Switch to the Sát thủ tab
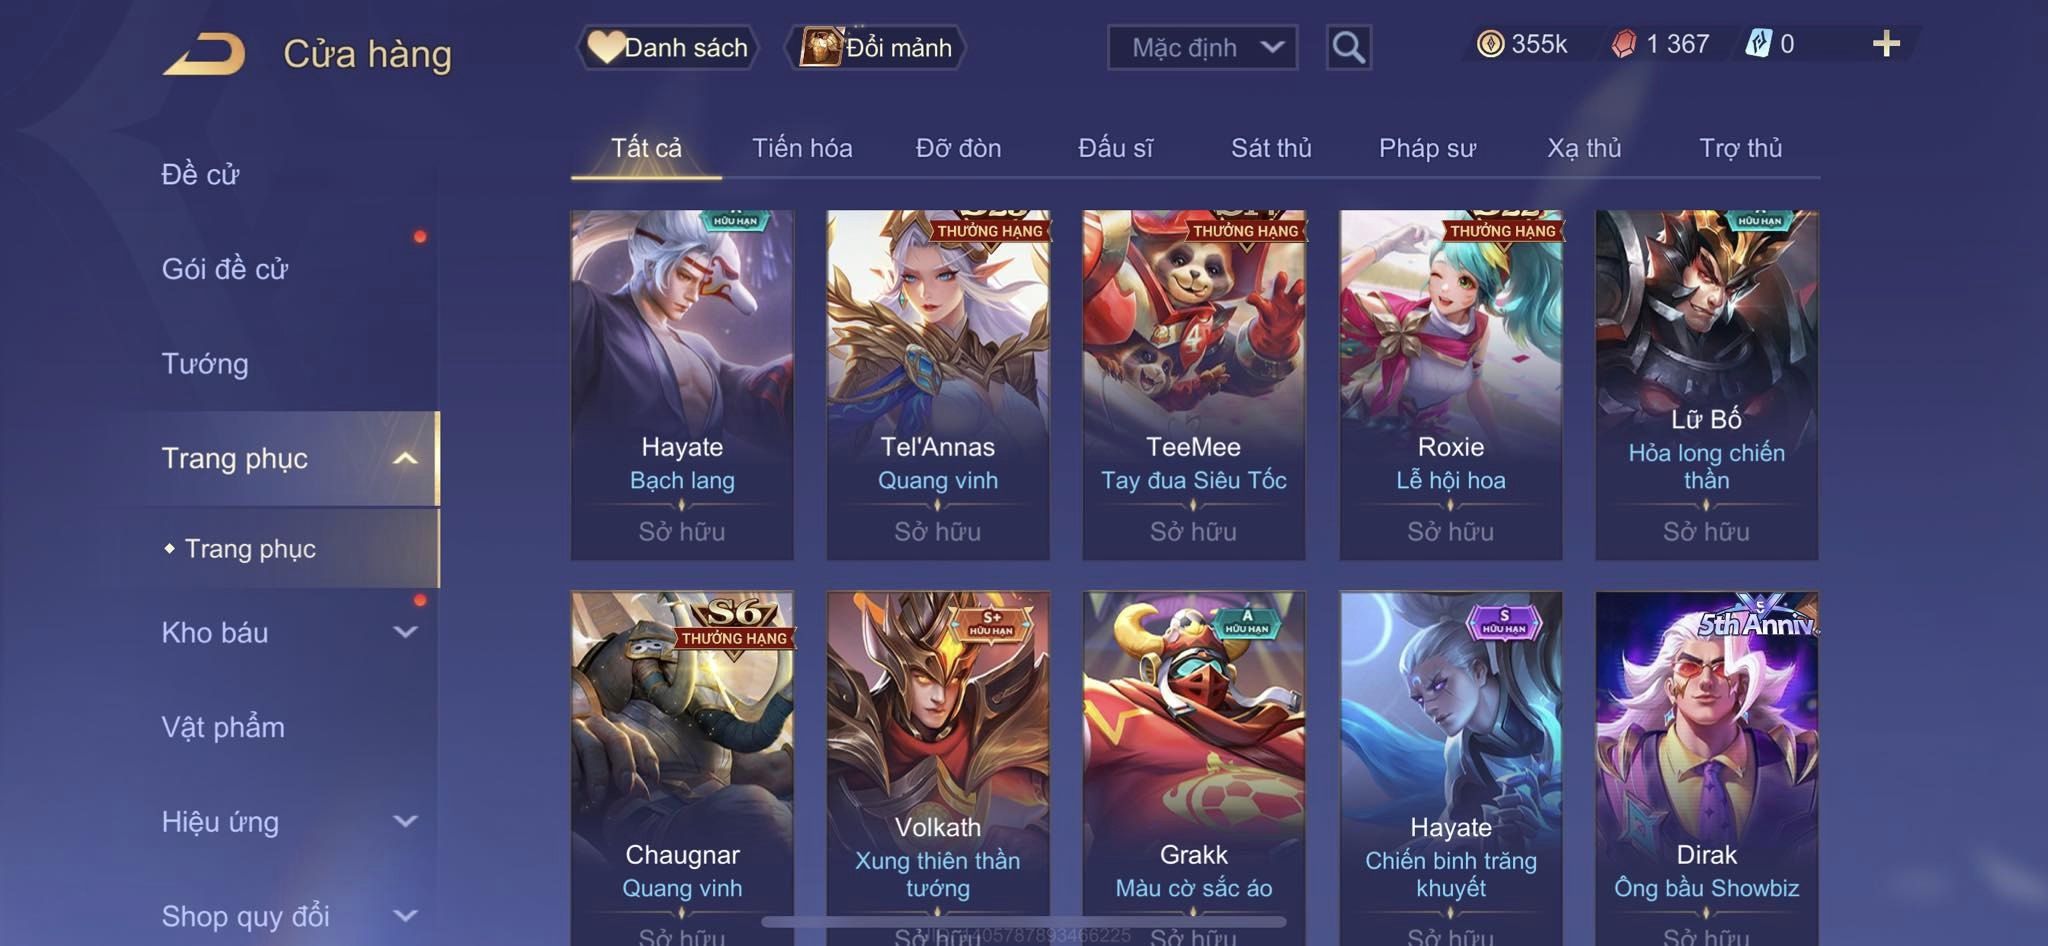This screenshot has width=2048, height=946. pyautogui.click(x=1271, y=148)
